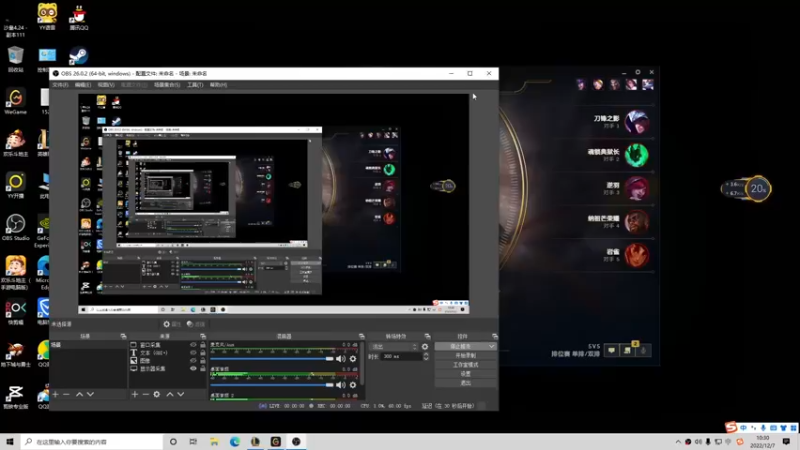Open OBS Settings button in Controls
This screenshot has height=450, width=800.
[465, 374]
